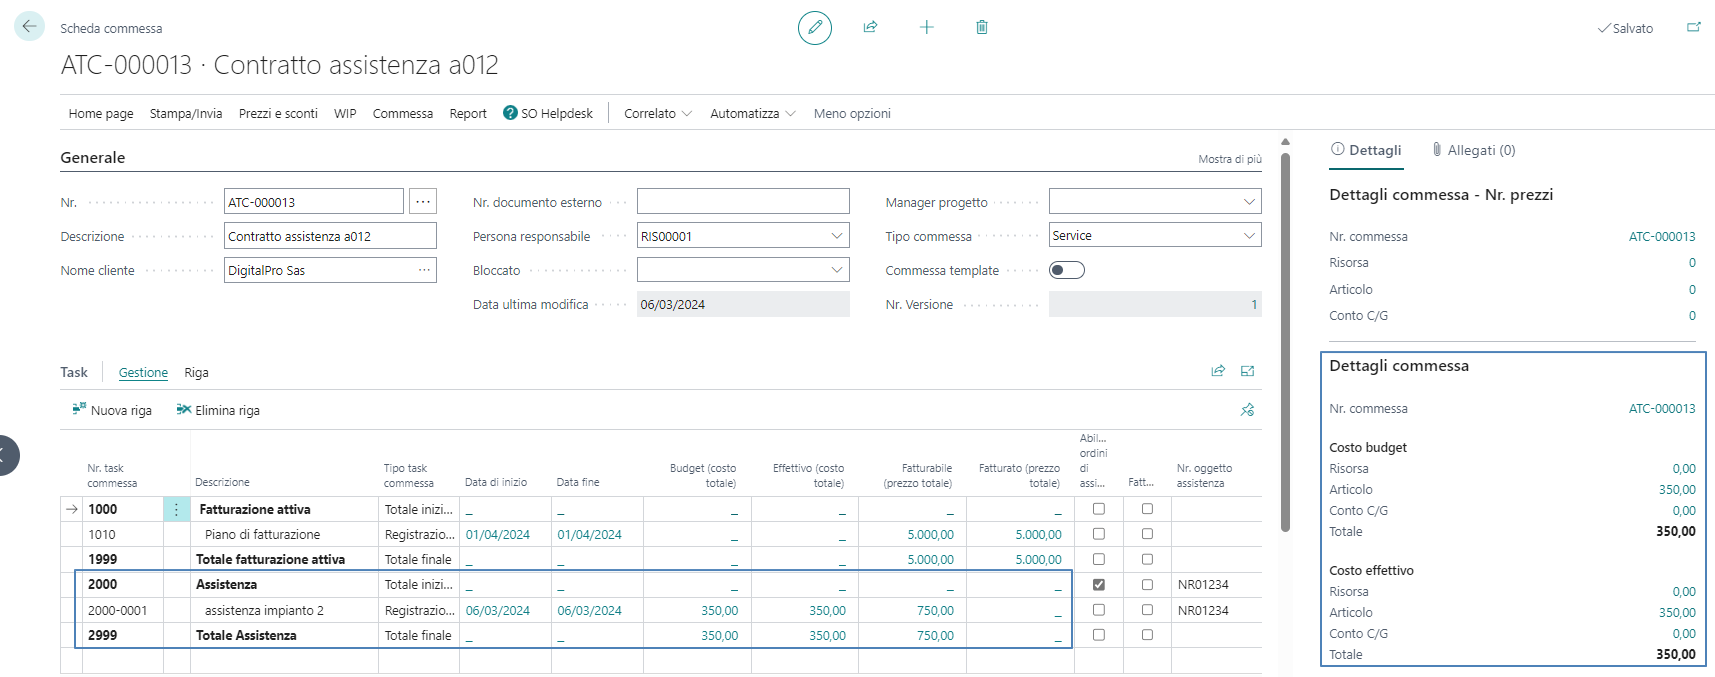Open ATC-000013 link in Nr. prezzi panel
This screenshot has width=1715, height=677.
(1662, 236)
